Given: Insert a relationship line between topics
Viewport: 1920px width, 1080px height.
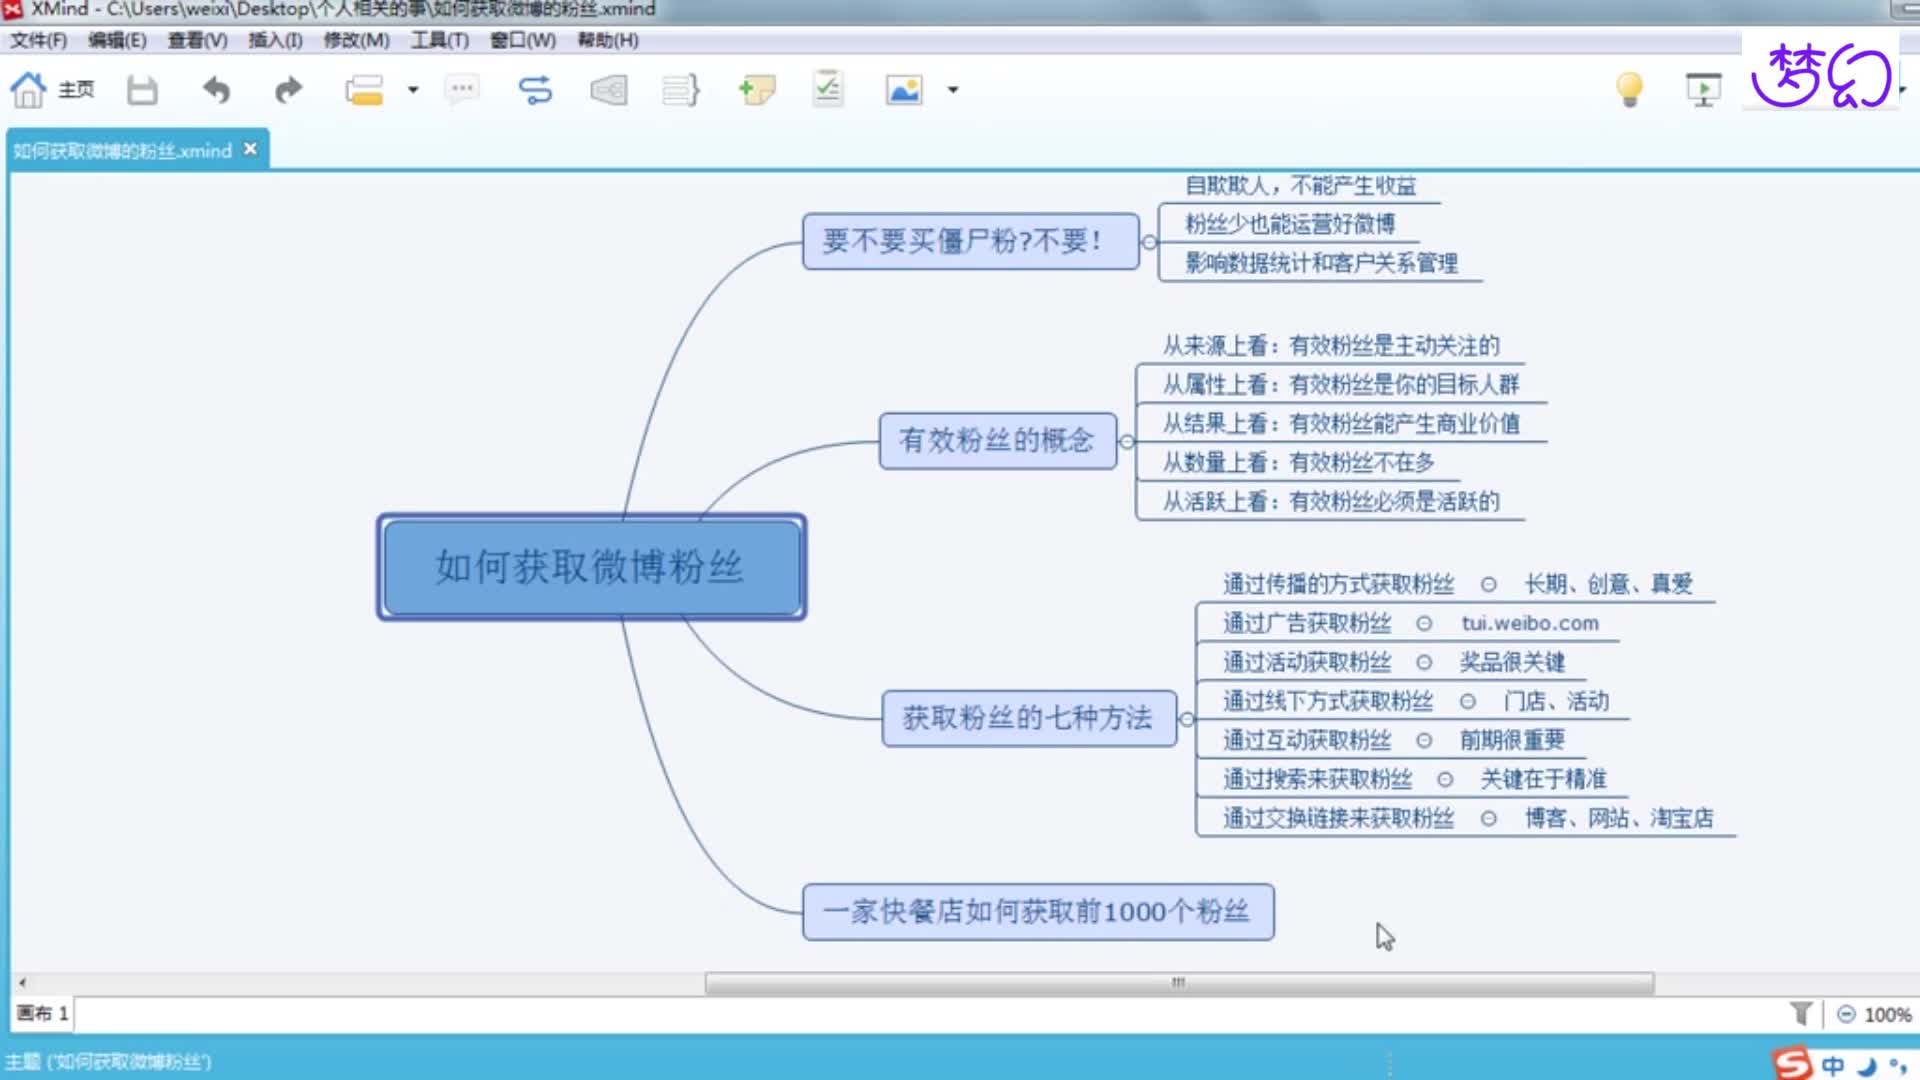Looking at the screenshot, I should 535,90.
